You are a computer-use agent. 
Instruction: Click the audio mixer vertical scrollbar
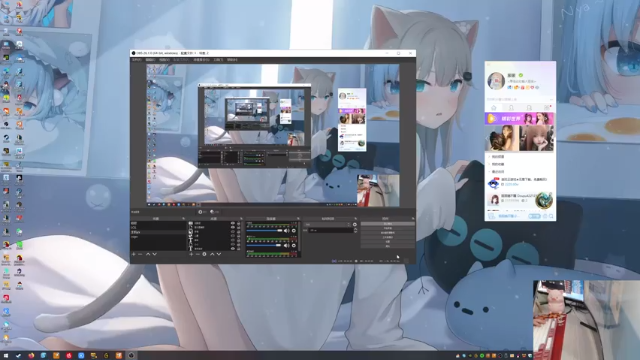click(x=299, y=237)
